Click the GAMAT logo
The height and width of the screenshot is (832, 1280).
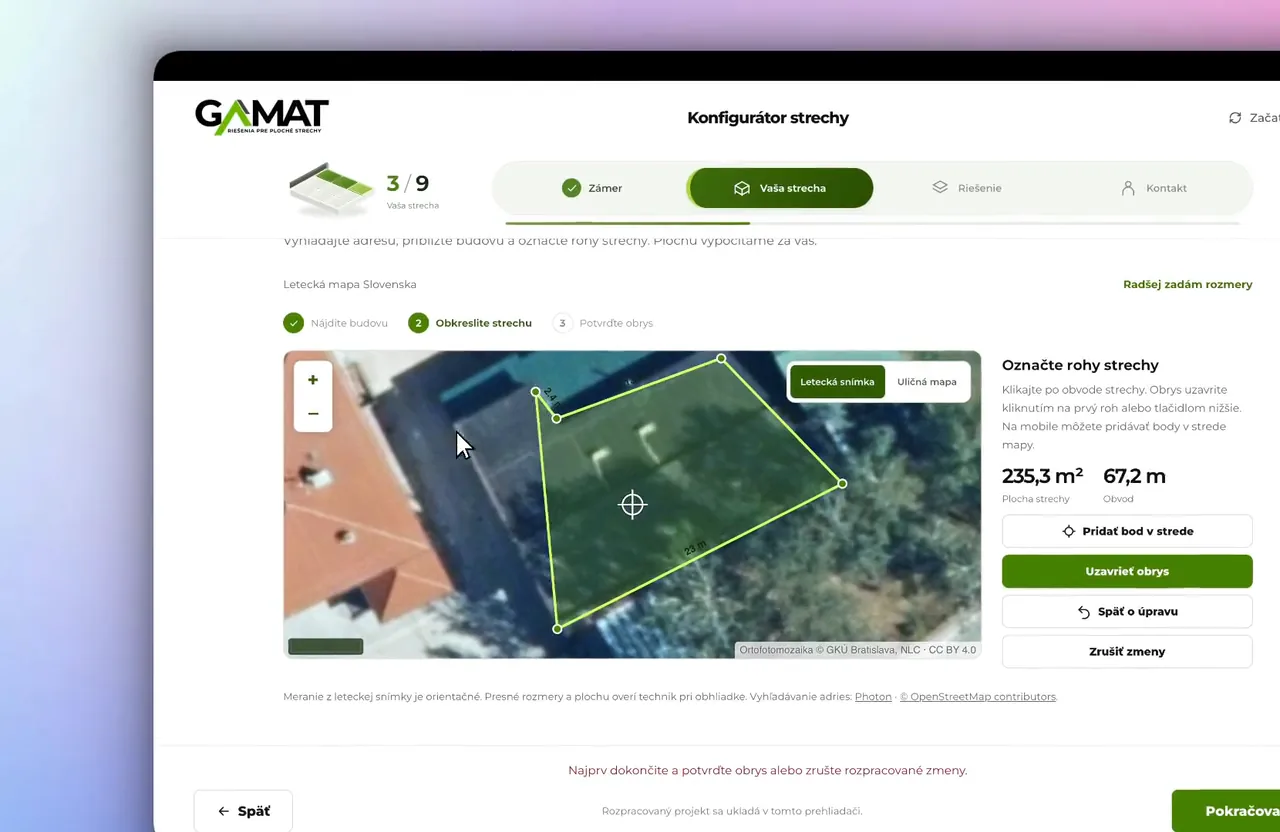[x=262, y=117]
